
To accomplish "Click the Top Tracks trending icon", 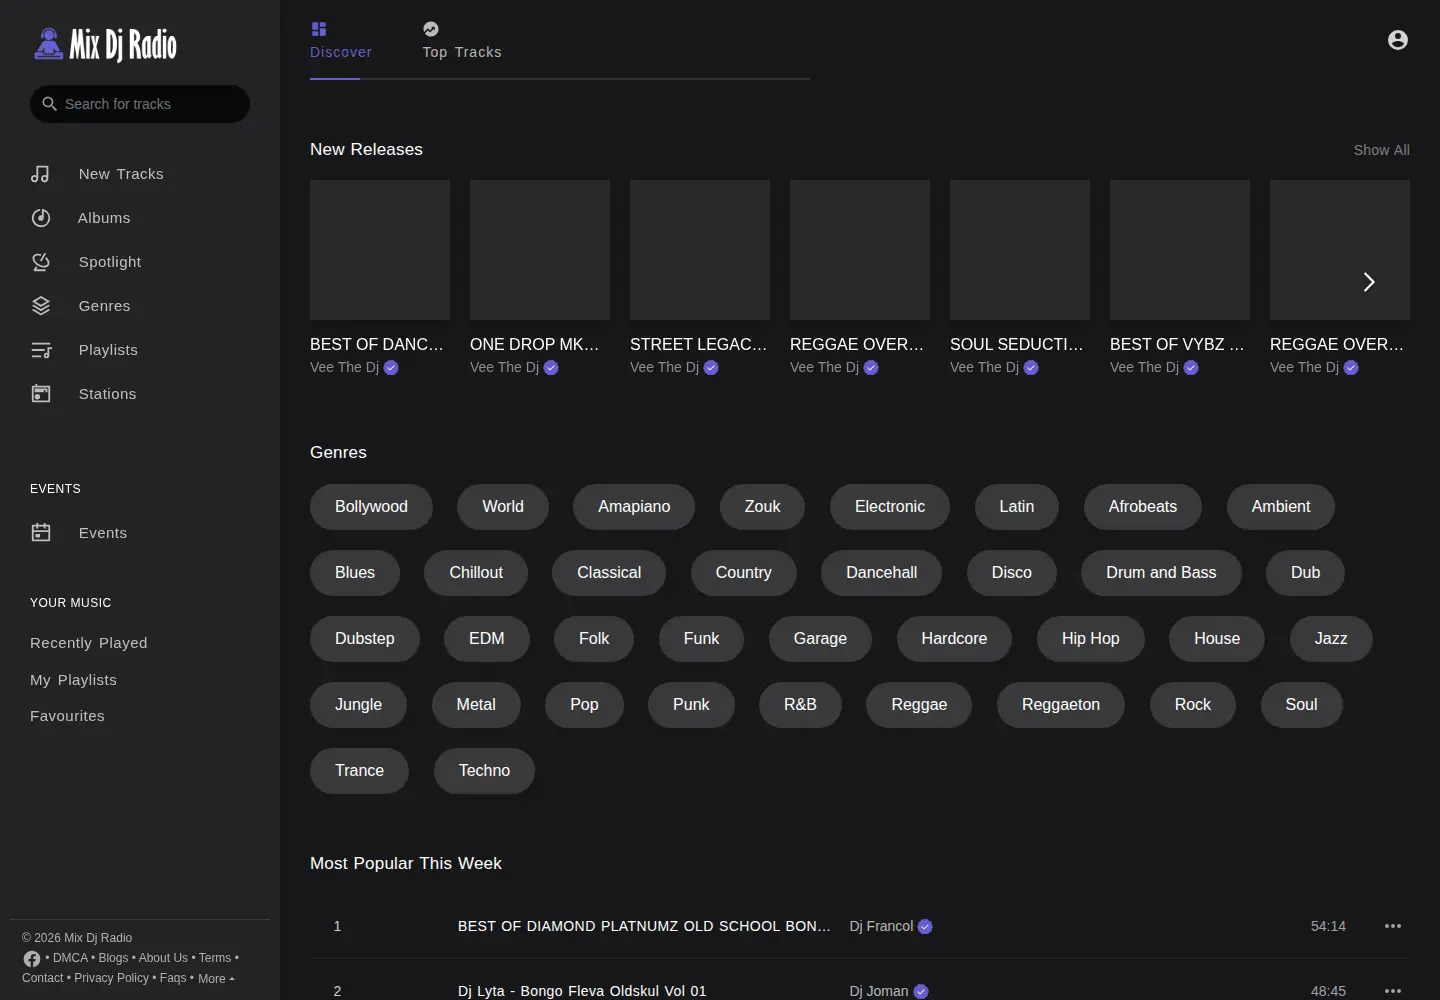I will (431, 29).
